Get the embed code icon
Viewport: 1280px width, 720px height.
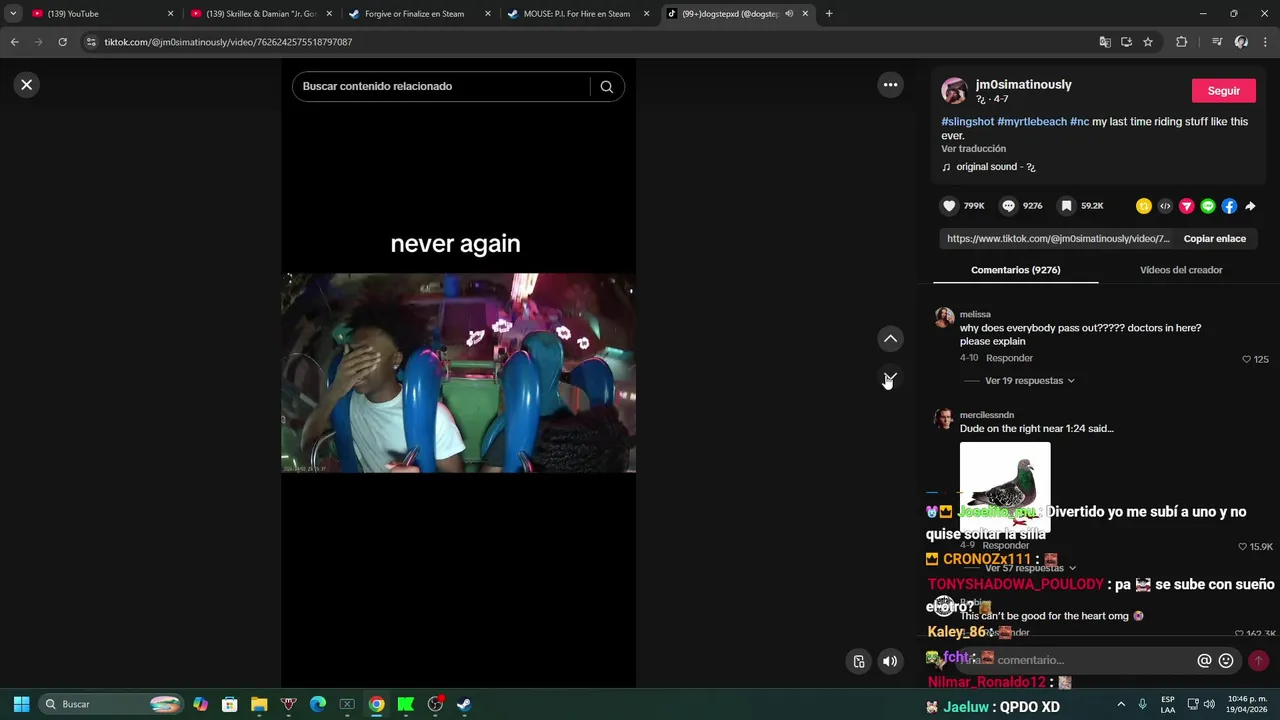1165,206
